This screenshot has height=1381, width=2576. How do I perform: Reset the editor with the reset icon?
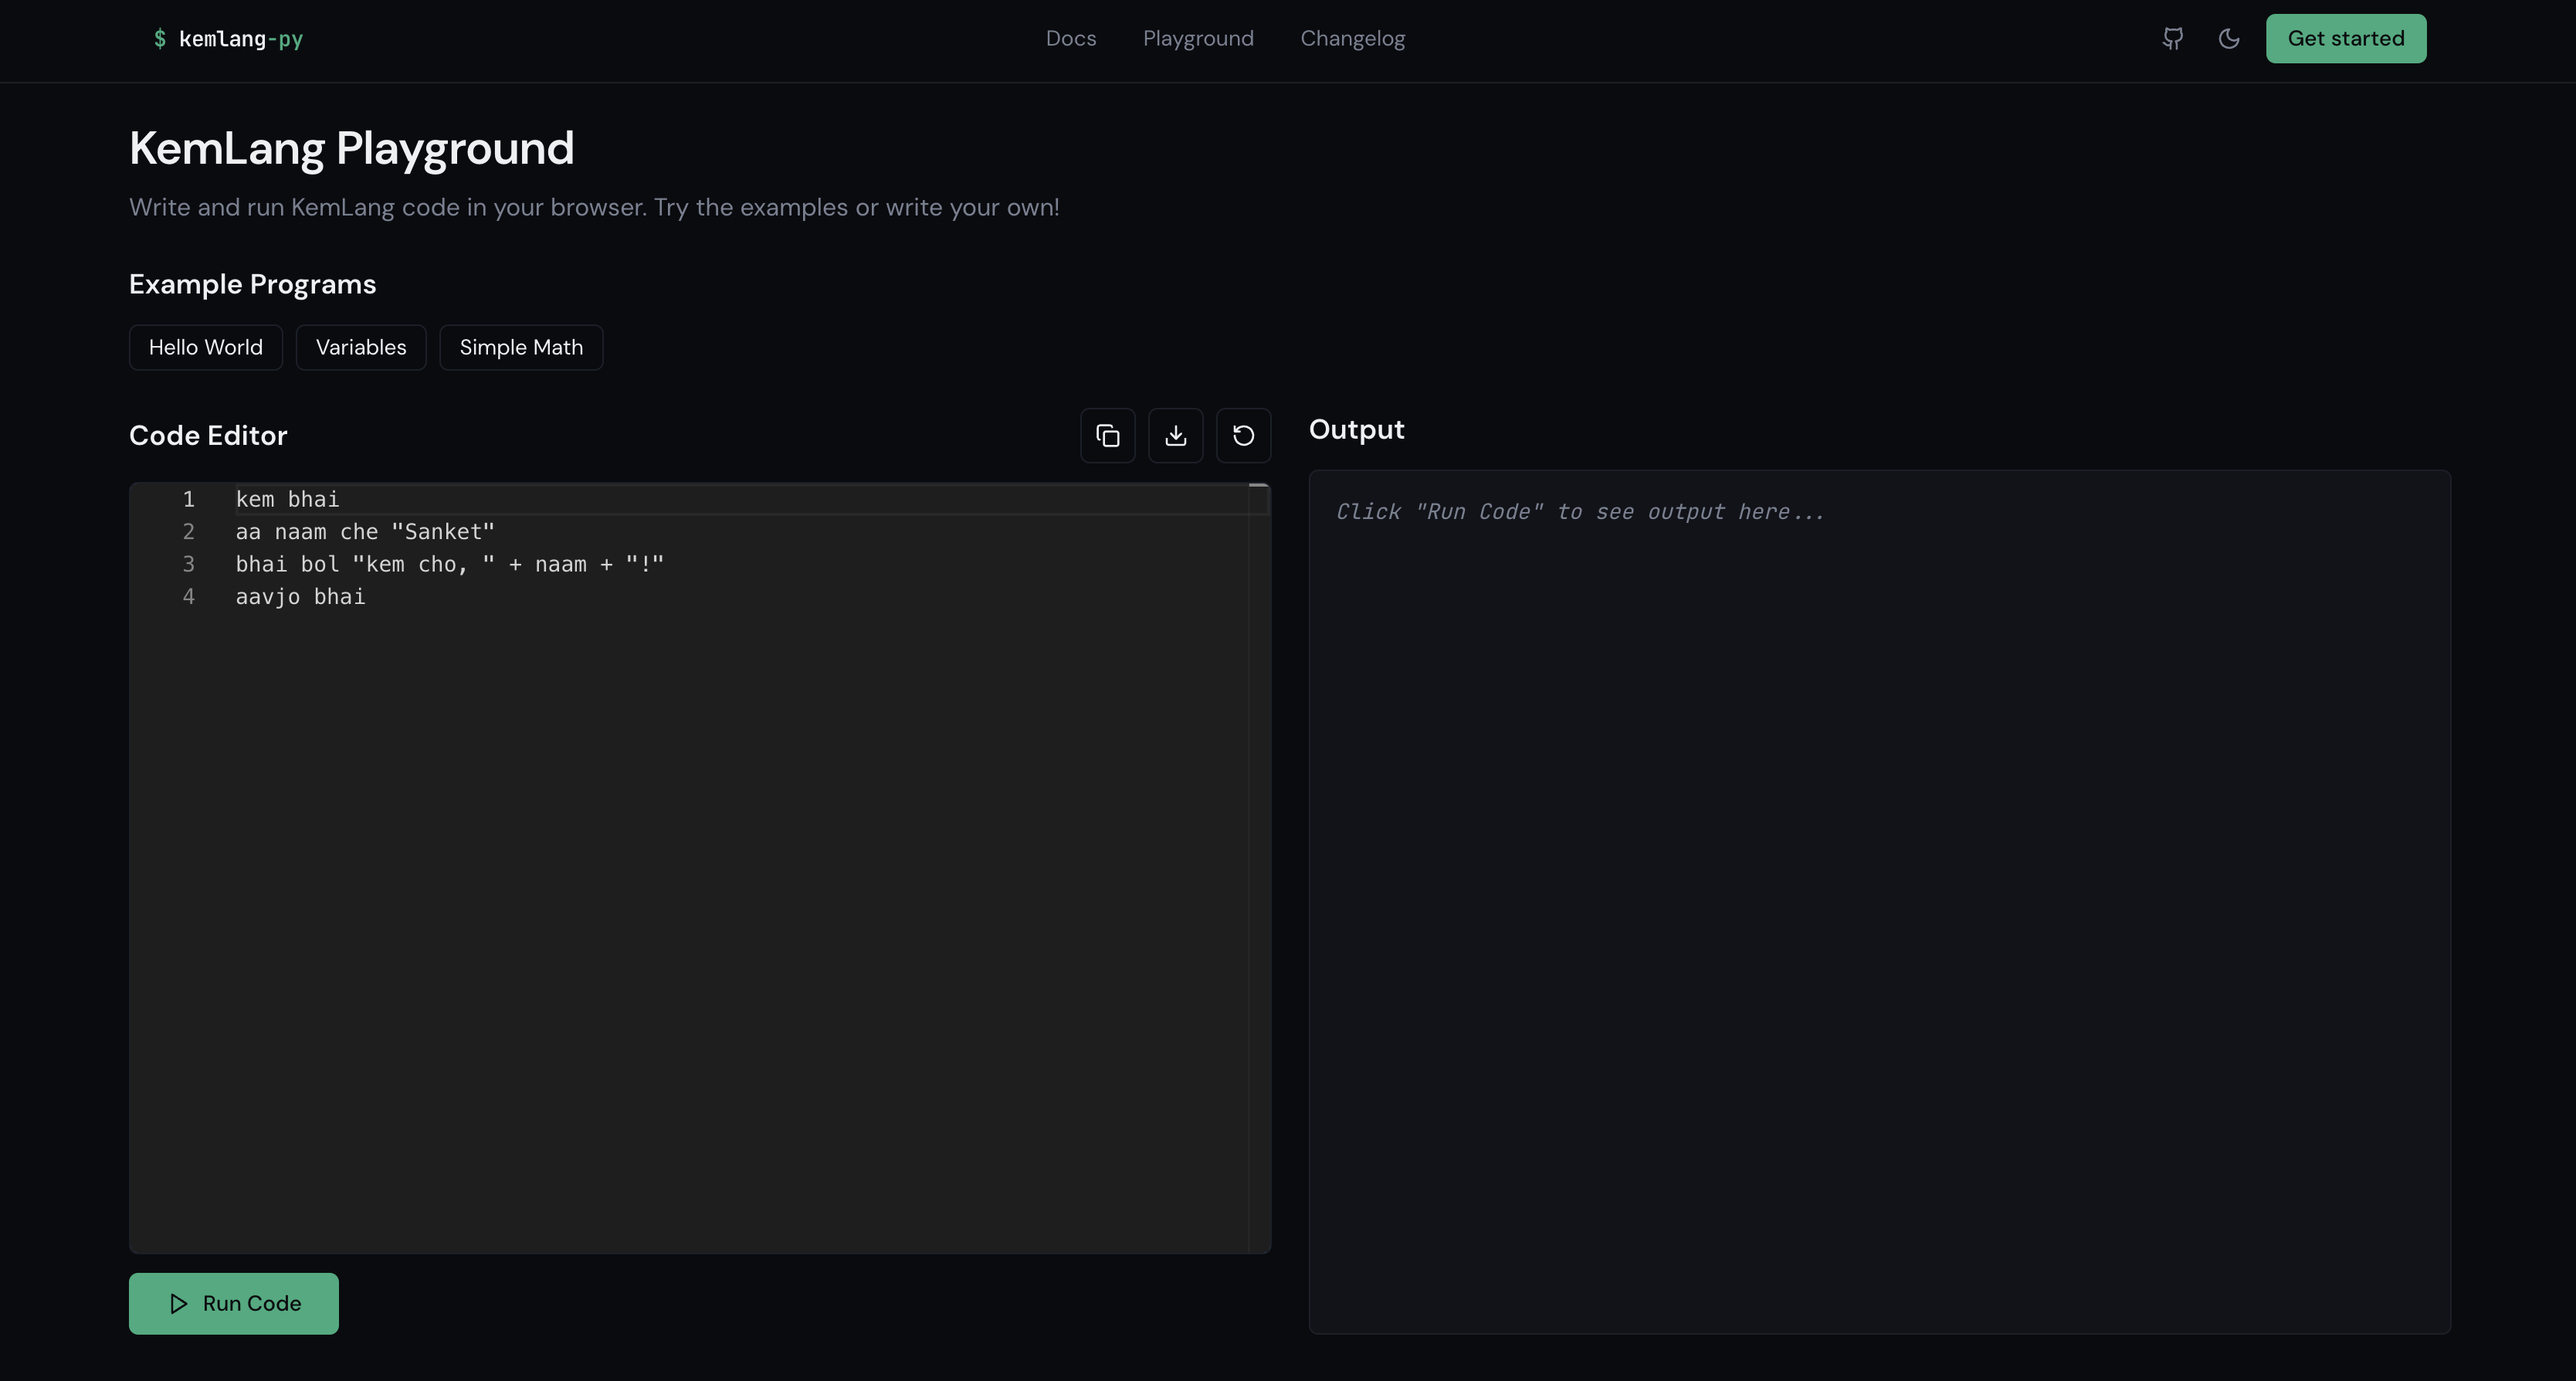[x=1244, y=436]
